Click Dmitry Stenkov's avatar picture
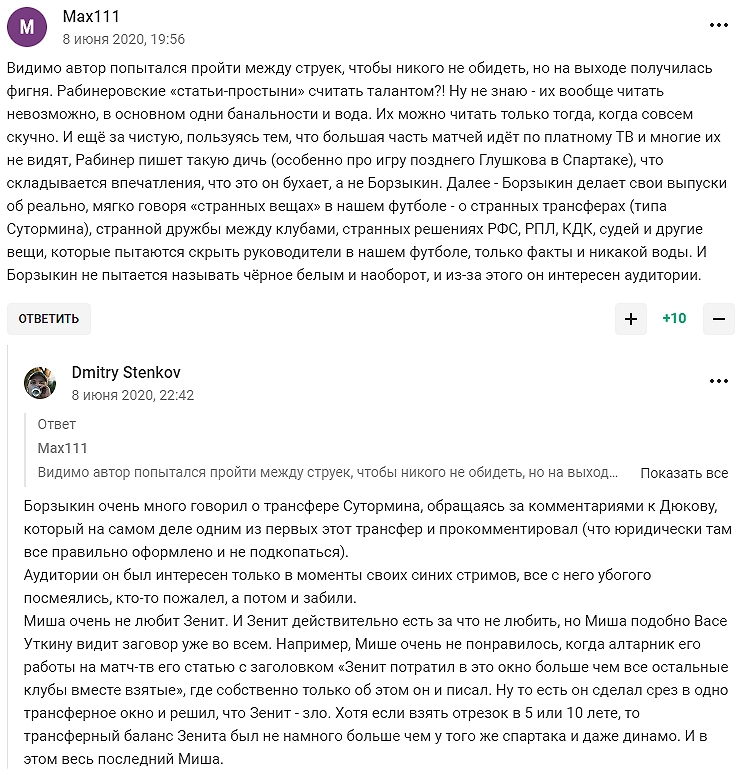Viewport: 738px width, 769px height. (40, 383)
